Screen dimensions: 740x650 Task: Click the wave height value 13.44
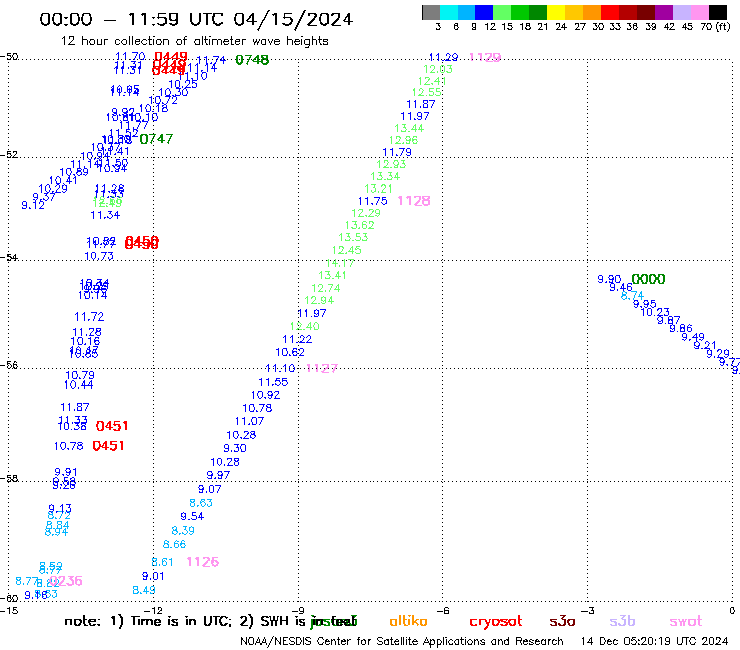point(409,128)
